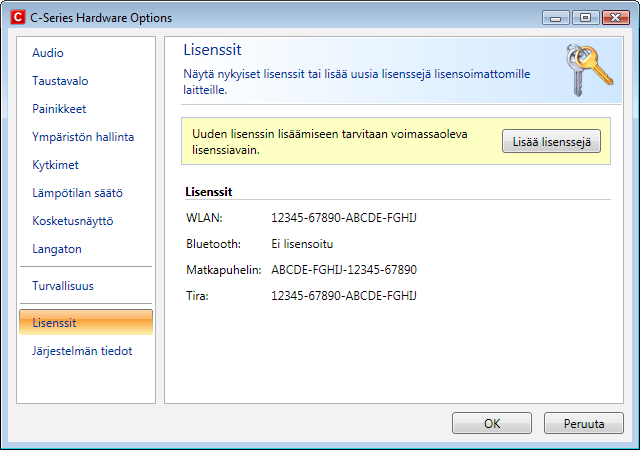Click the bold Lisenssit section heading
Screen dimensions: 640x450
(x=209, y=192)
